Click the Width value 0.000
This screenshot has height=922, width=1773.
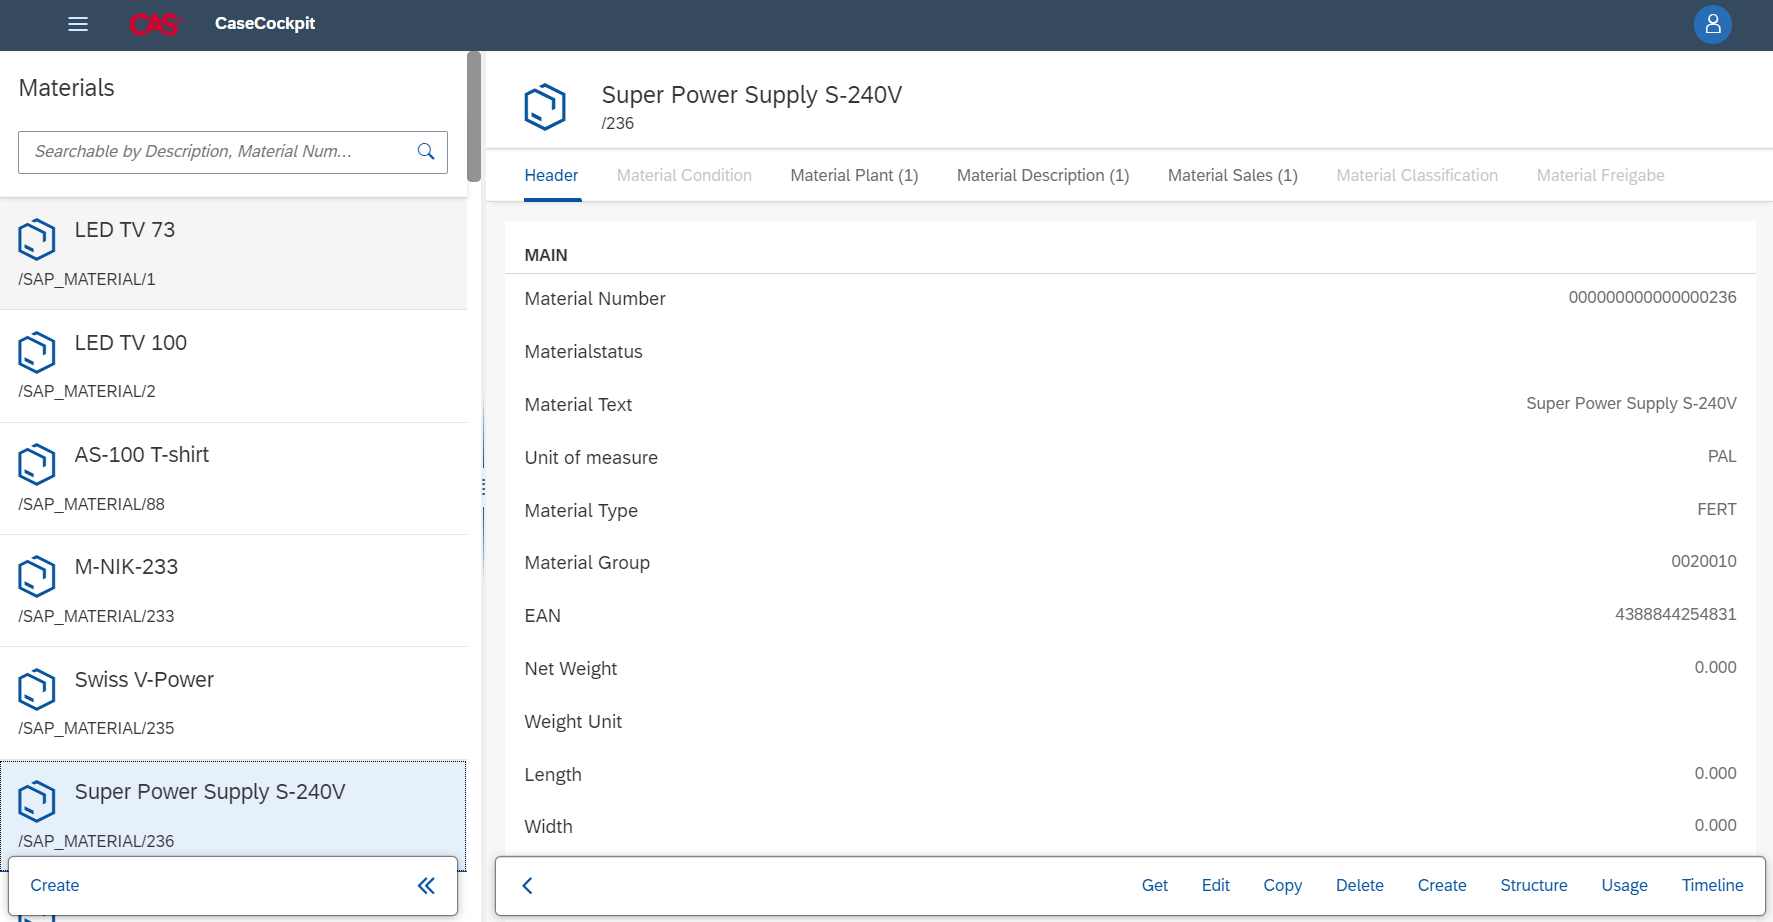pos(1715,825)
